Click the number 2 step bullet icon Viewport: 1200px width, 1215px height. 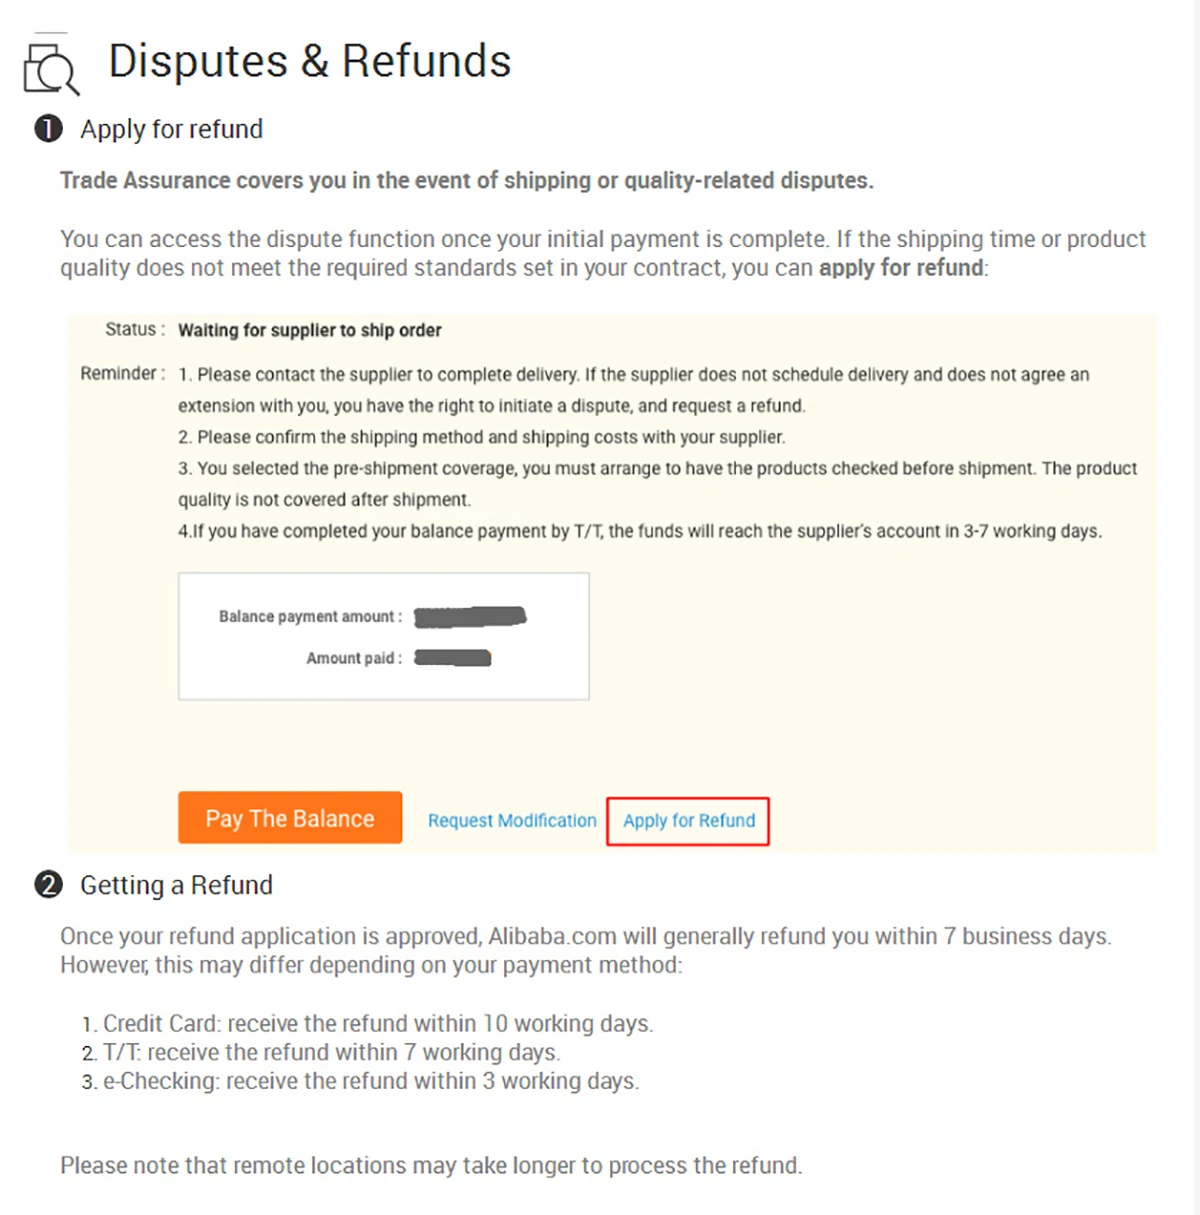pos(48,885)
